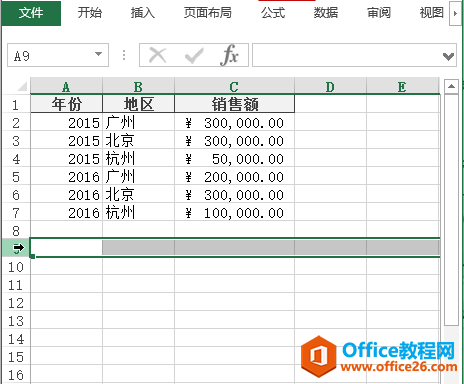The width and height of the screenshot is (464, 384).
Task: Click cell C5 showing ¥200,000.00
Action: (x=234, y=176)
